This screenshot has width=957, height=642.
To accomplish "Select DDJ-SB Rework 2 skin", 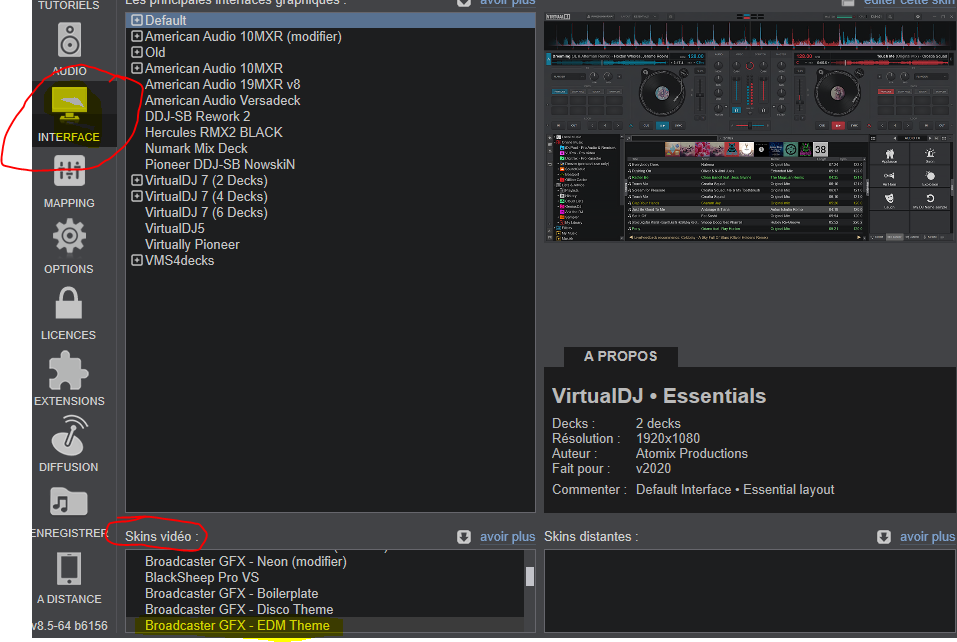I will (x=197, y=116).
